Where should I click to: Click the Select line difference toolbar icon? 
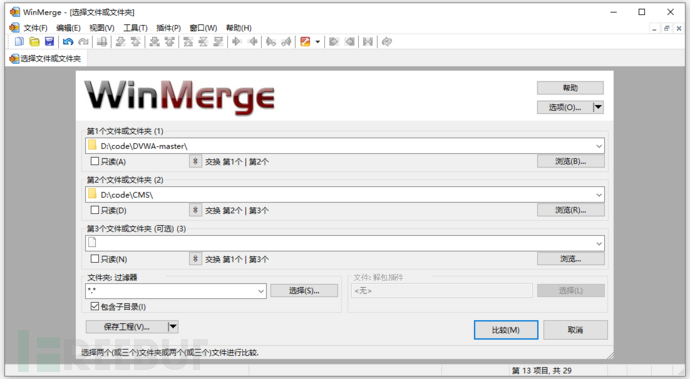[x=102, y=42]
